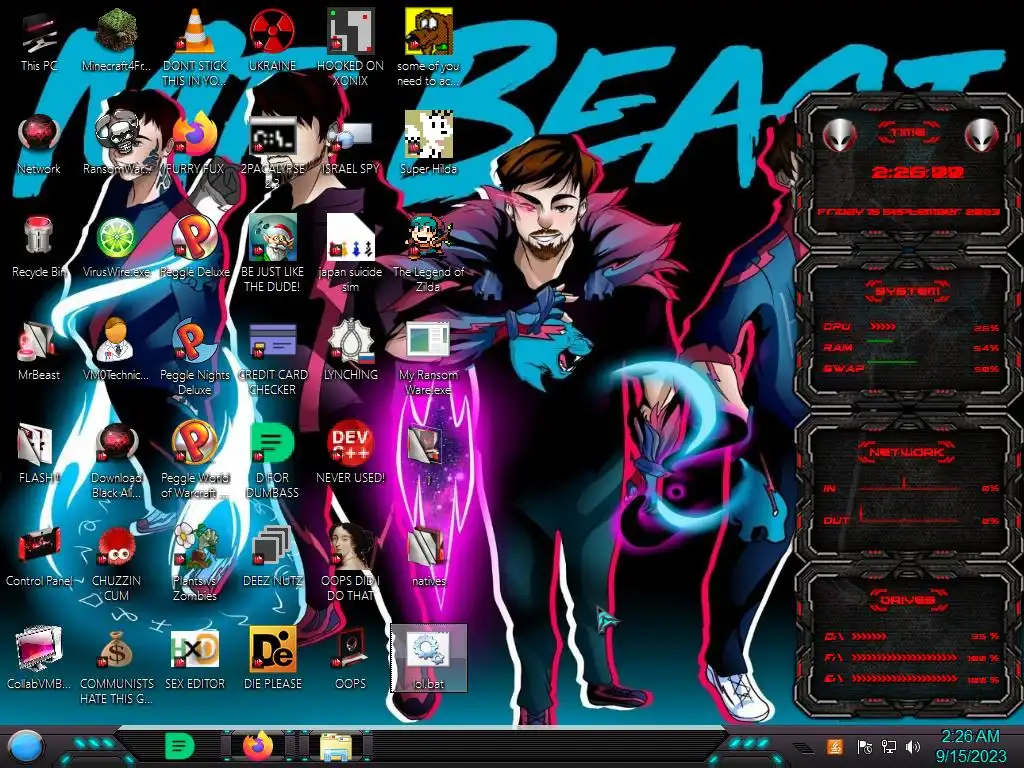Open the taskbar clock showing 2:26 AM
Image resolution: width=1024 pixels, height=768 pixels.
pos(970,746)
